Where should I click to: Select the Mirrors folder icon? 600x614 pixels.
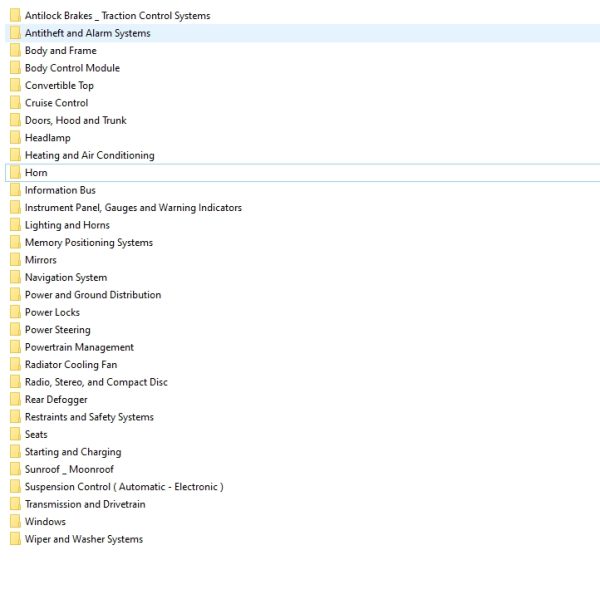point(15,260)
